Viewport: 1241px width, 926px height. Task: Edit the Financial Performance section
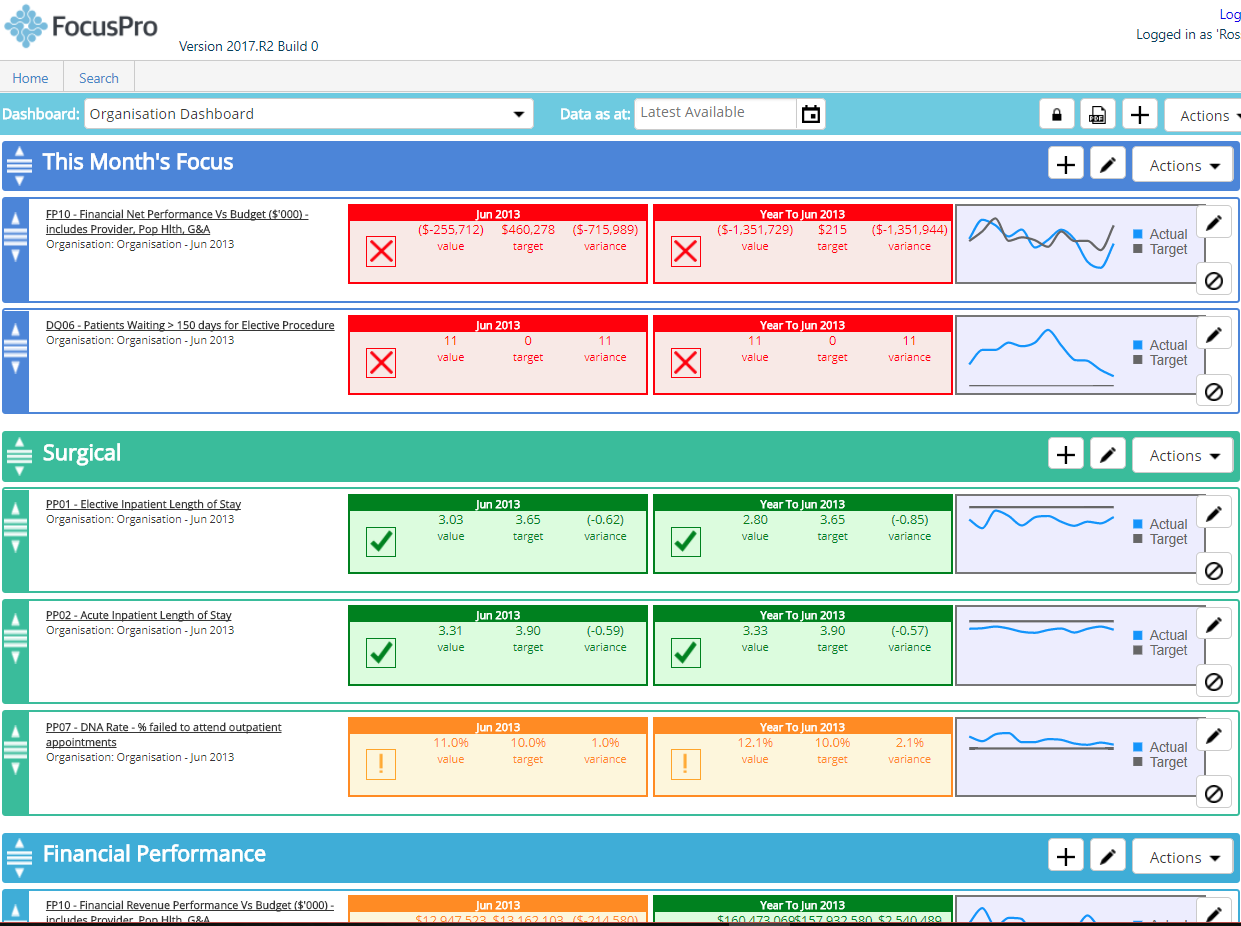click(1107, 857)
